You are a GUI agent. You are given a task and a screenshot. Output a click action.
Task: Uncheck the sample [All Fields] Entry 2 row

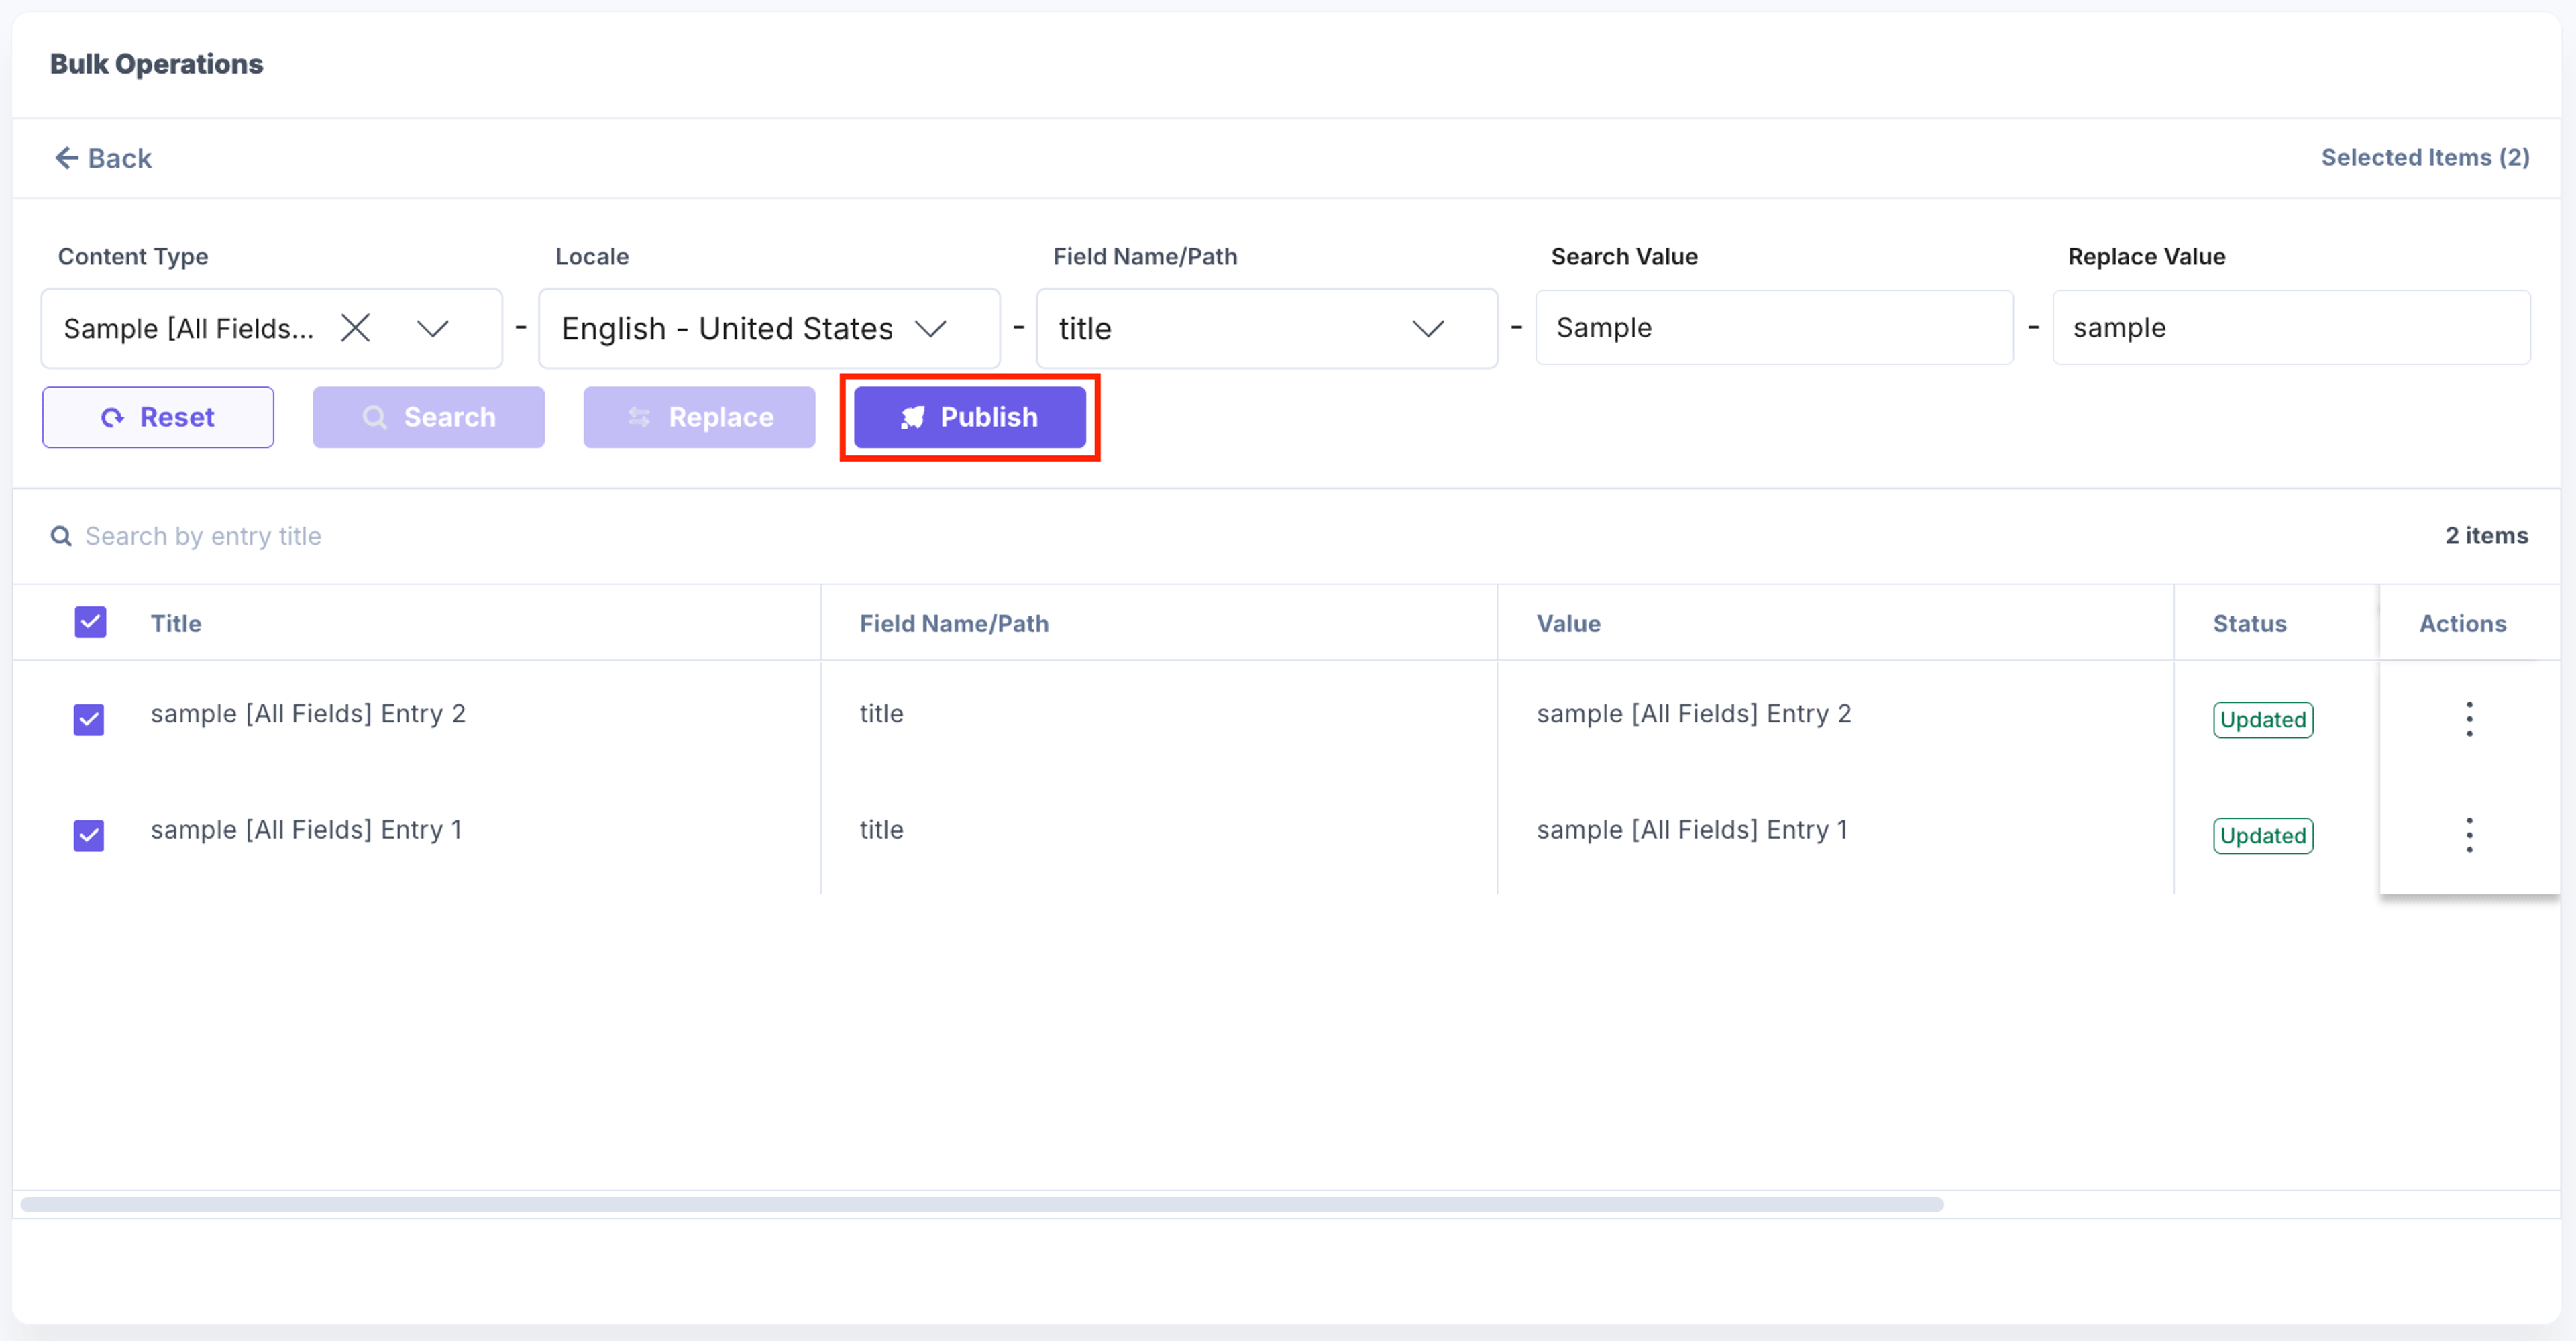coord(89,719)
